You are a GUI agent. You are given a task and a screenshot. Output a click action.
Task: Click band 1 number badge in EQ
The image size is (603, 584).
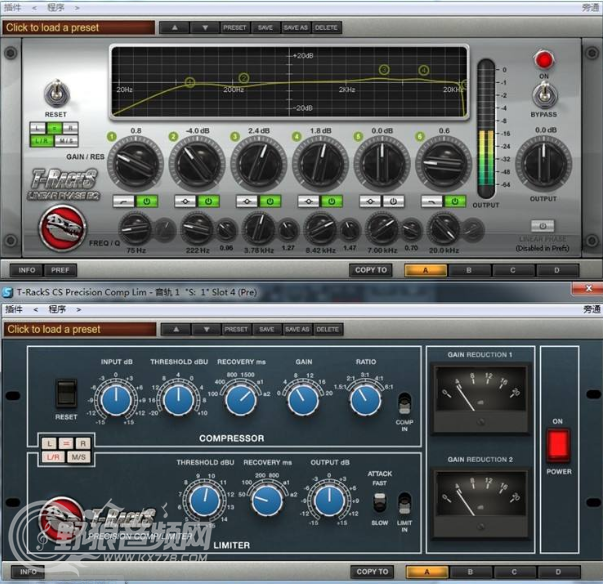tap(112, 136)
